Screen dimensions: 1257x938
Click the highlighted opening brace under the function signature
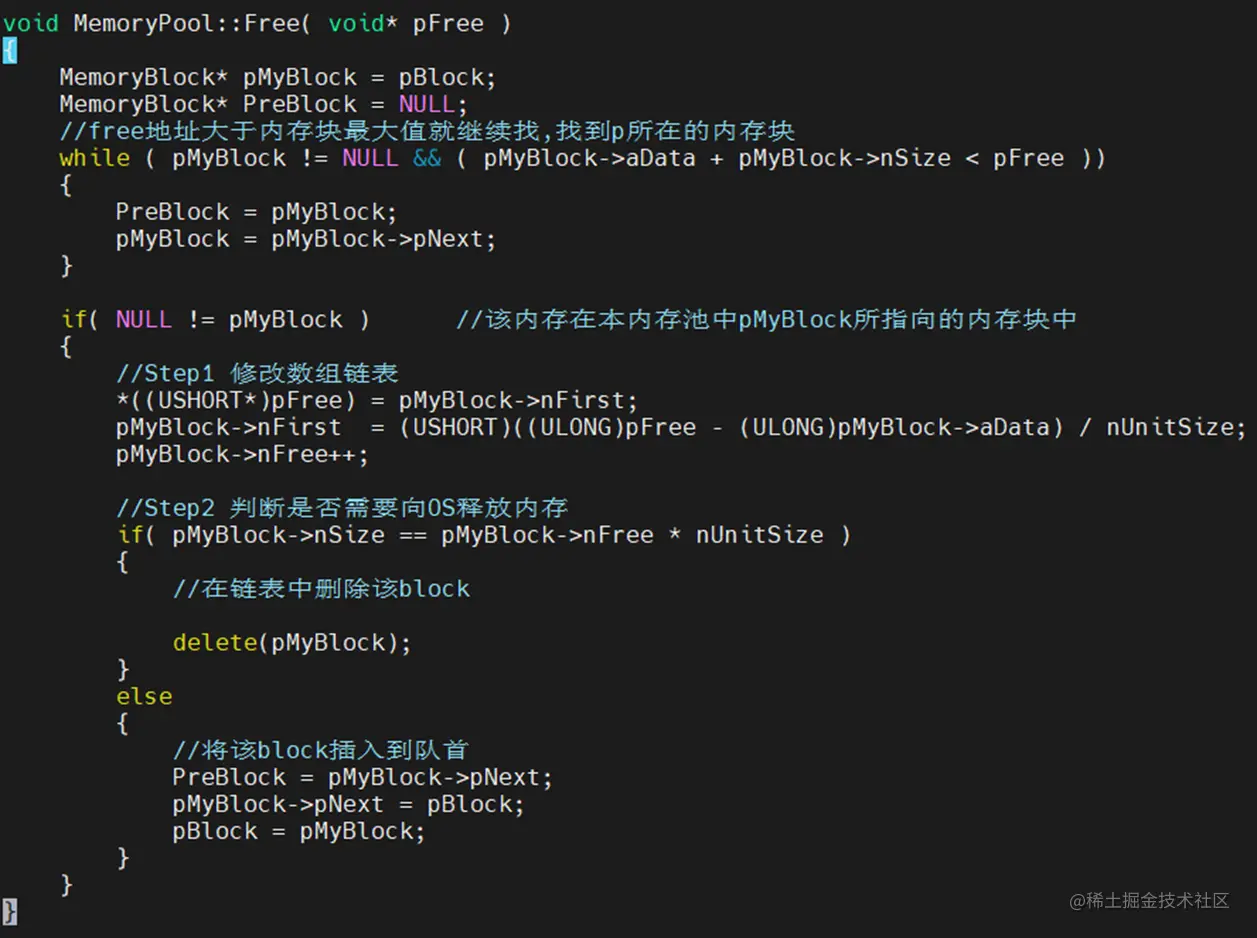(9, 50)
